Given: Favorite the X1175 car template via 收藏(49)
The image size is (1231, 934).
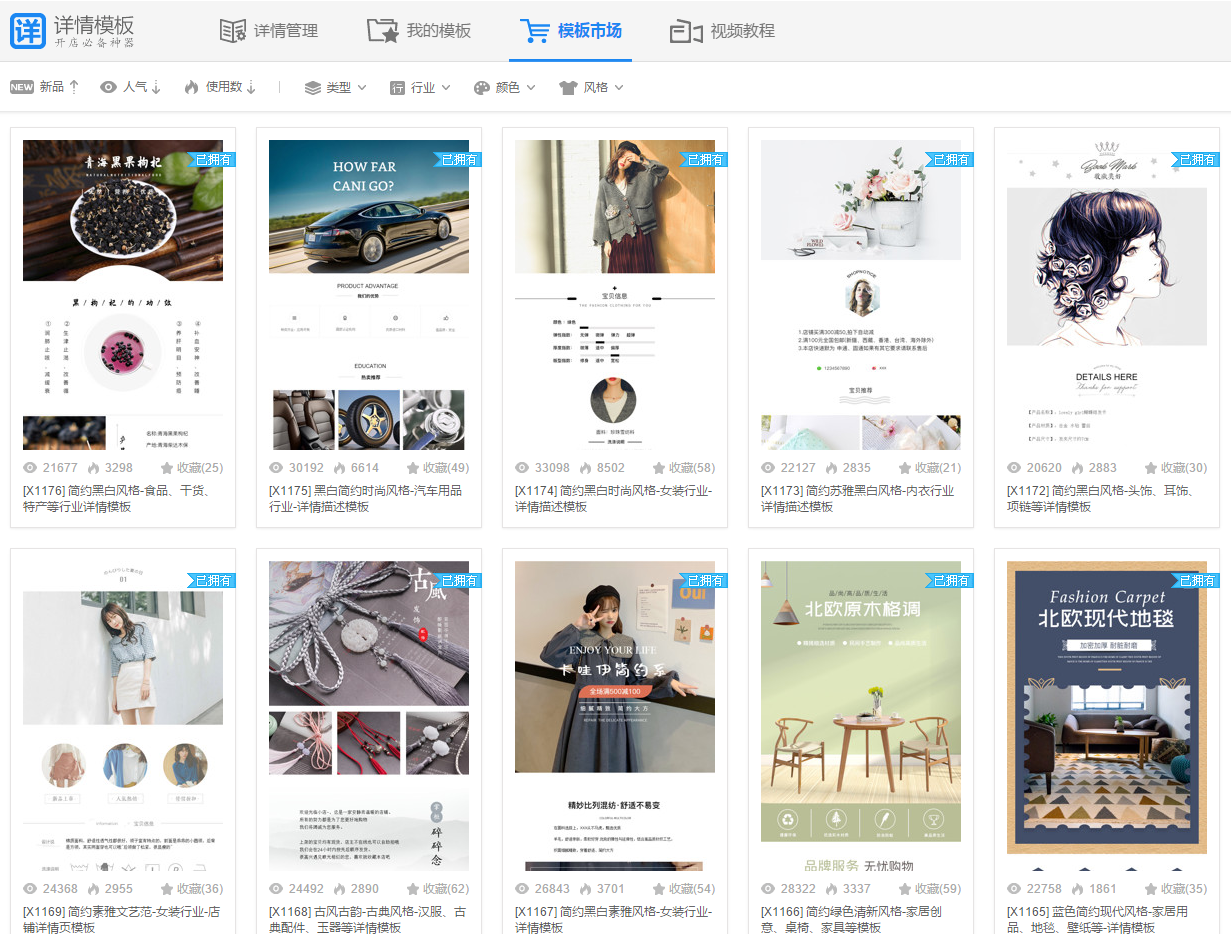Looking at the screenshot, I should point(413,468).
